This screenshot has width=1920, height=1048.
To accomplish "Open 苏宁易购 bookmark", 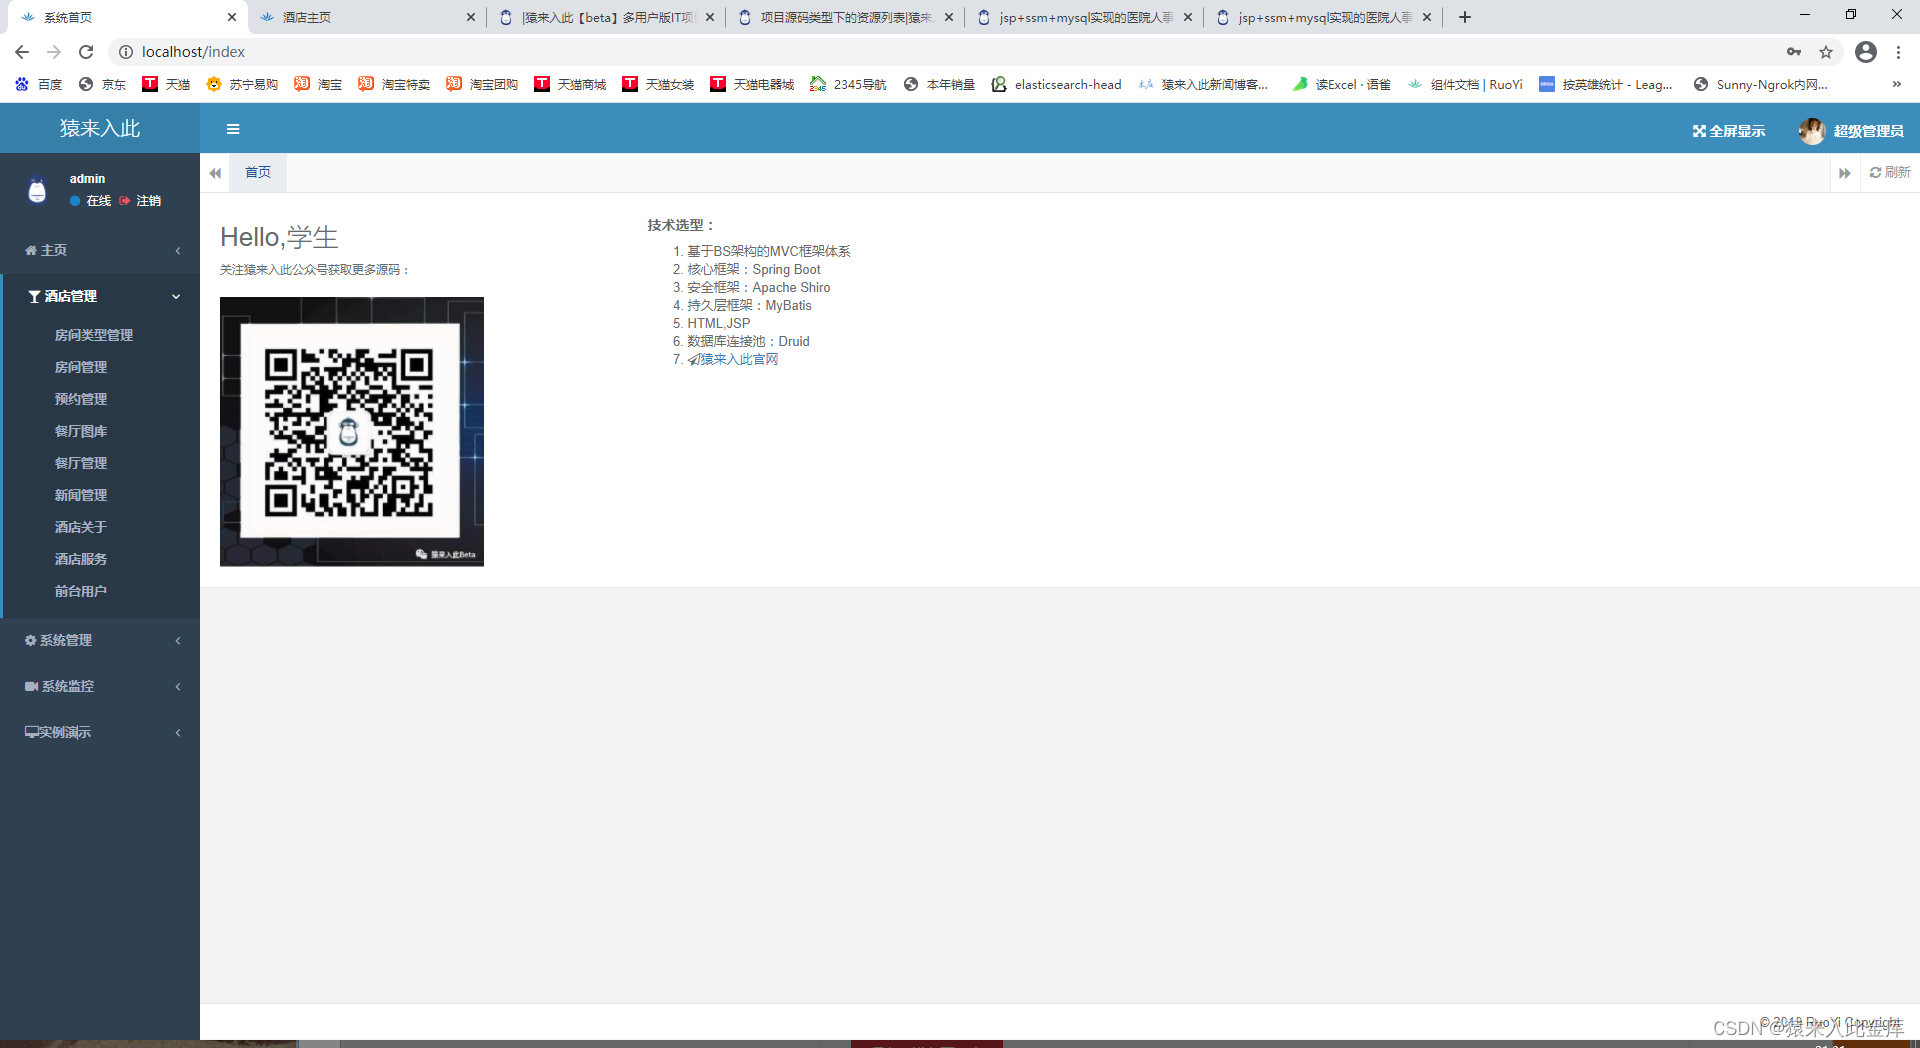I will click(x=242, y=85).
